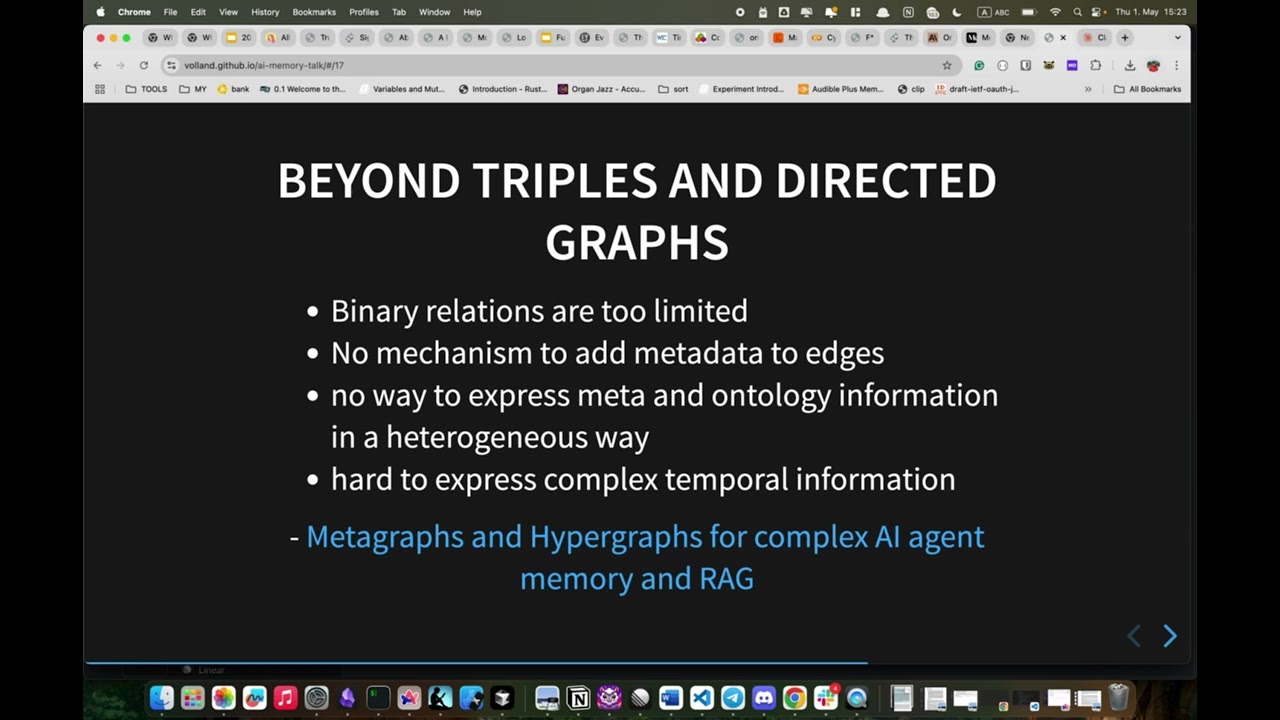
Task: Open the Window menu
Action: tap(434, 12)
